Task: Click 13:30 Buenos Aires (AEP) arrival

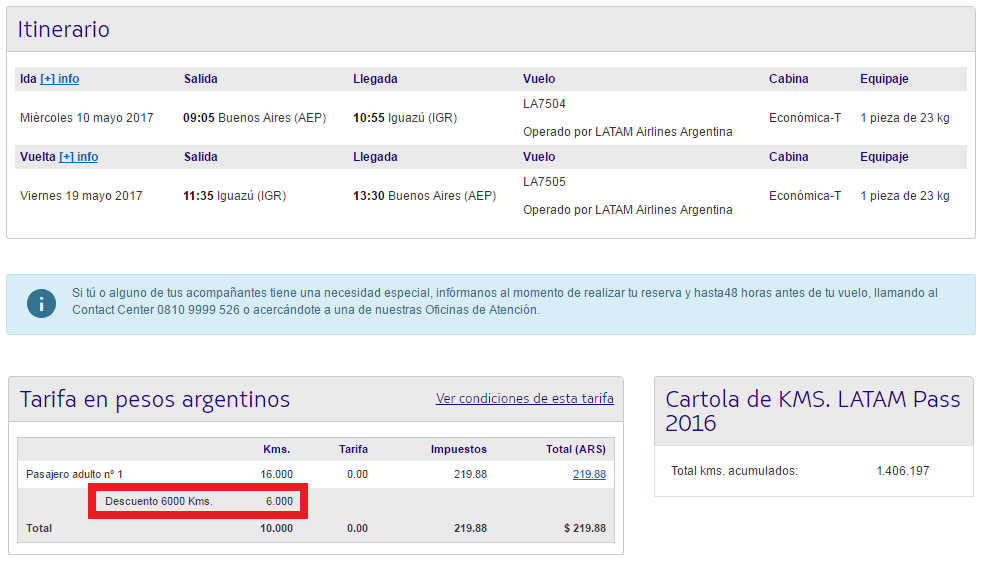Action: point(425,196)
